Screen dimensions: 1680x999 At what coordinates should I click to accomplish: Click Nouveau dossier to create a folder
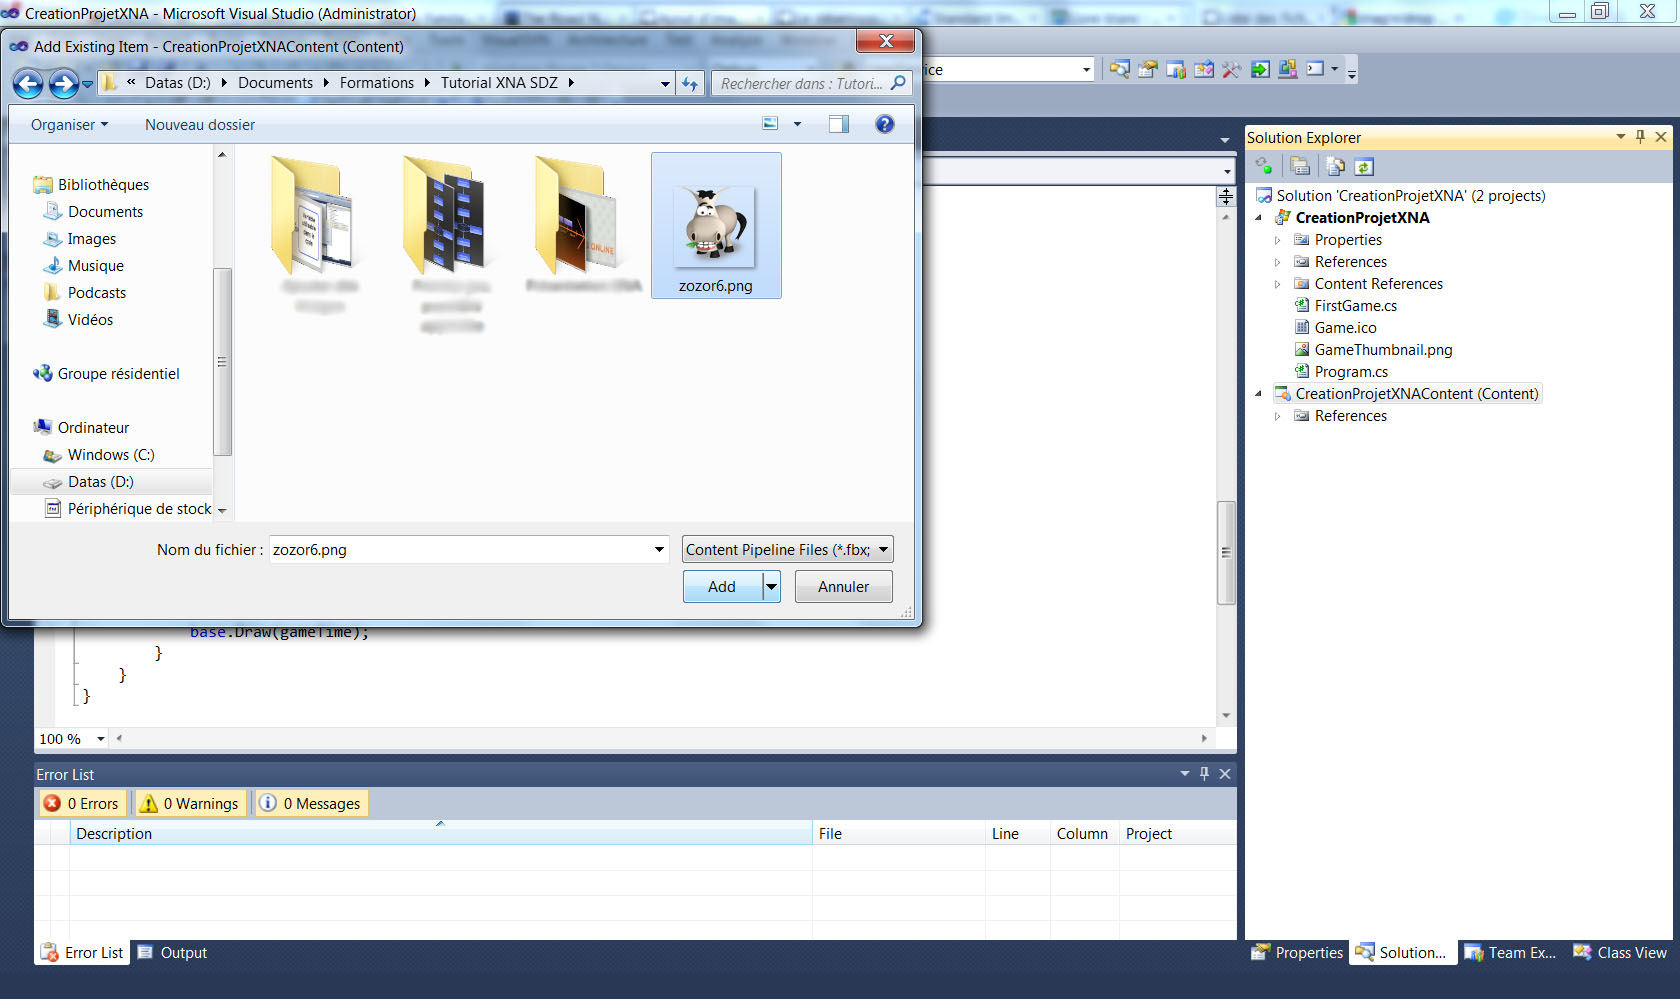pos(200,125)
